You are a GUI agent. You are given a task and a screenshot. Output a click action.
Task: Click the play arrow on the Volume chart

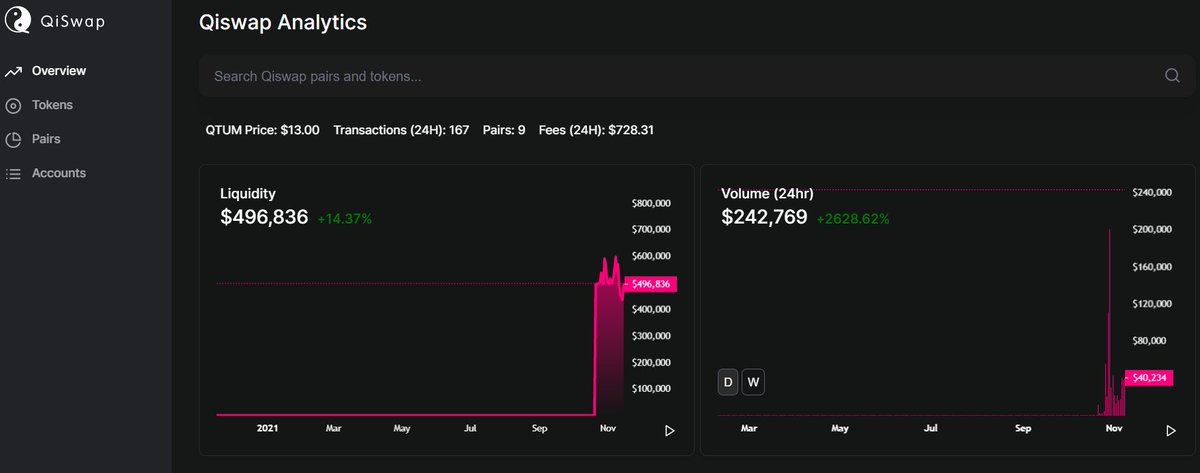pyautogui.click(x=1171, y=431)
